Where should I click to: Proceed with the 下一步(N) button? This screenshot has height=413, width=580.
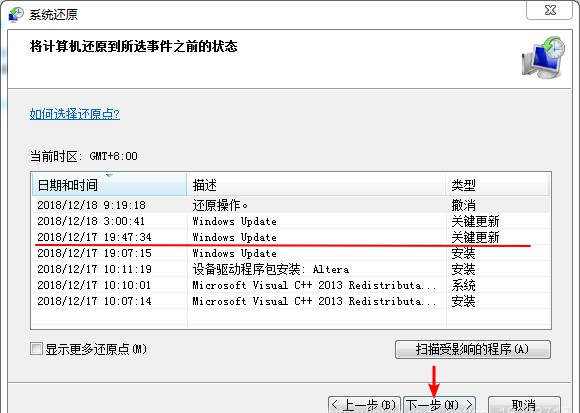[x=439, y=404]
